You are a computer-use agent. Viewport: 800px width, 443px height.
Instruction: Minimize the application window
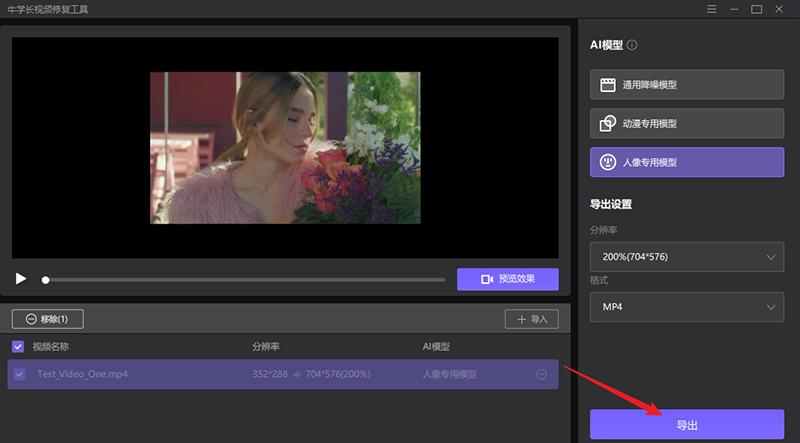pyautogui.click(x=734, y=9)
